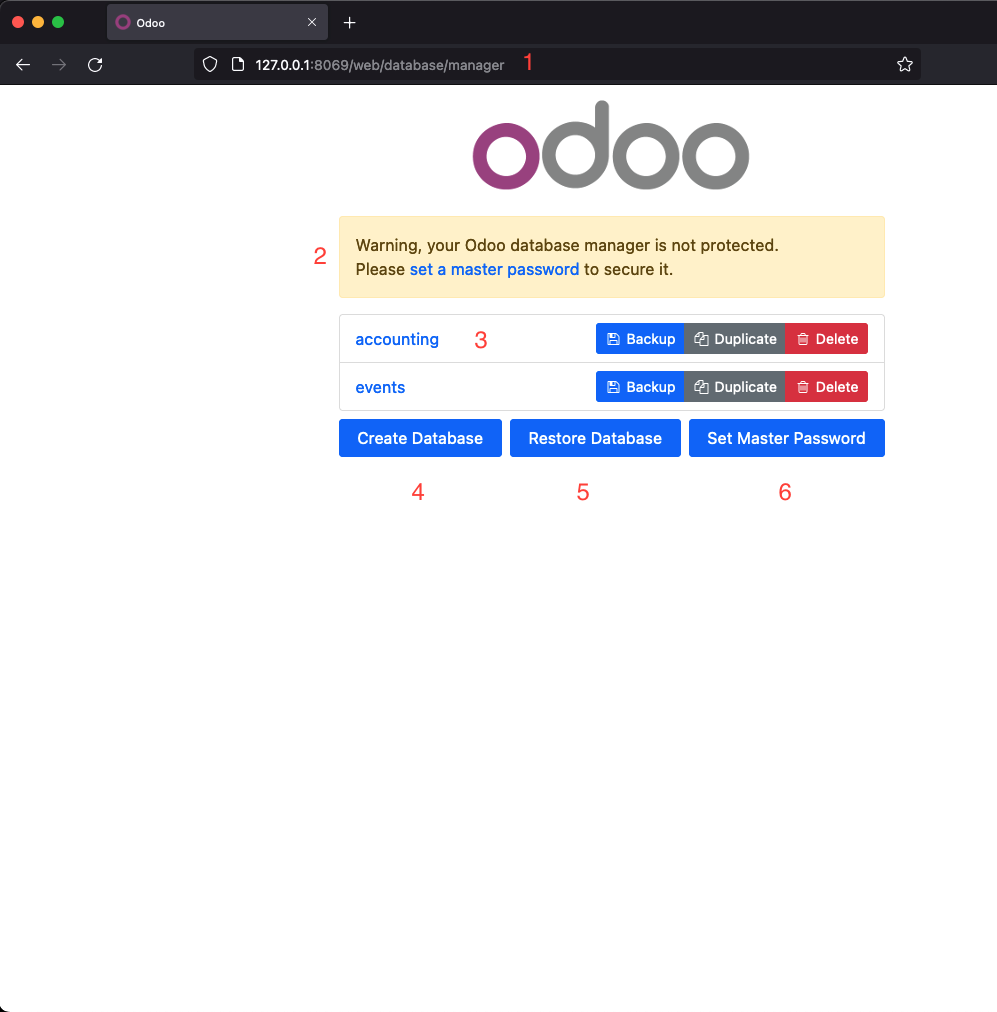Image resolution: width=997 pixels, height=1012 pixels.
Task: Backup the events database
Action: (640, 387)
